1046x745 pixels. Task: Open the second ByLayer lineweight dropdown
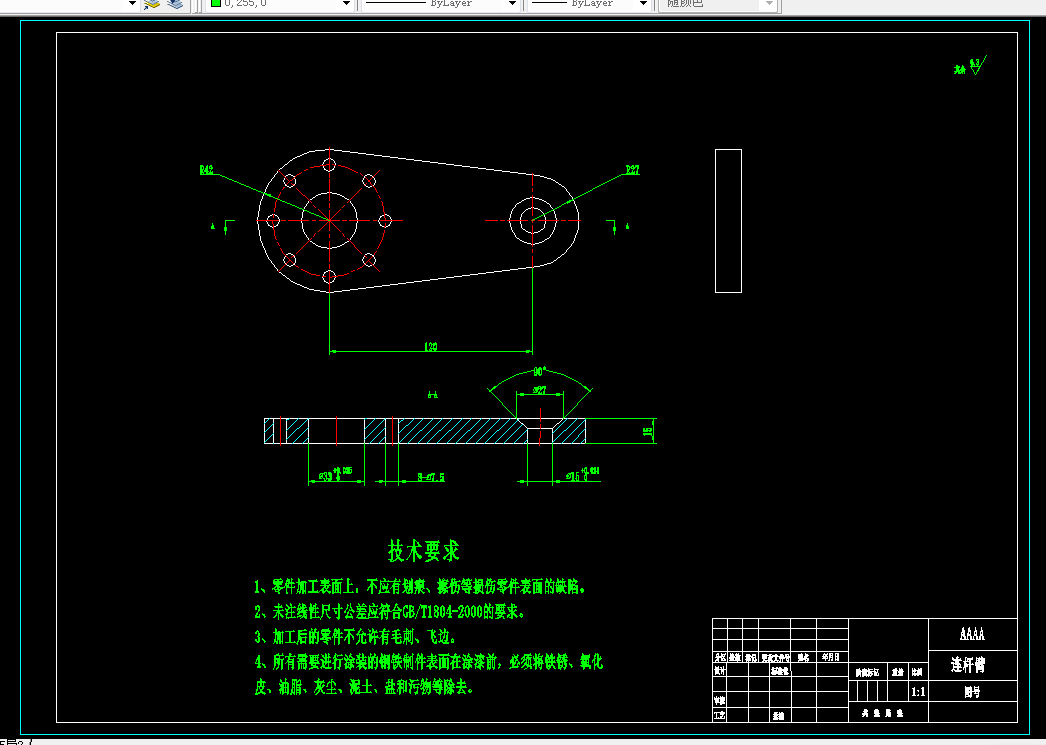pos(643,3)
